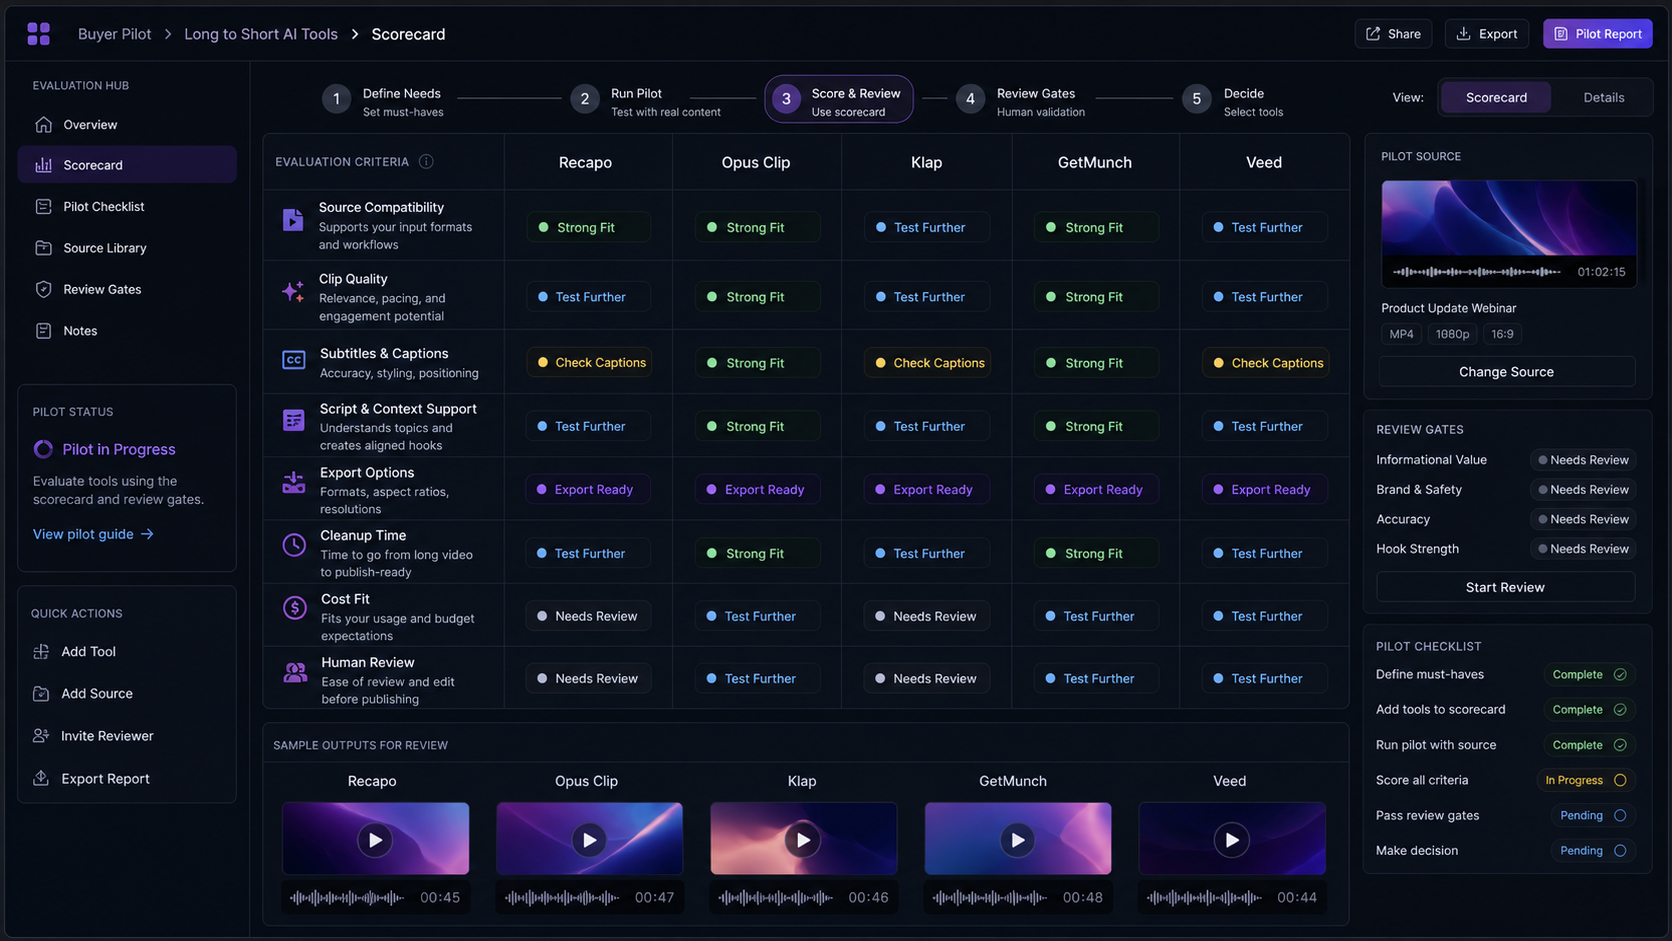Click the Subtitles & Captions CC icon

tap(293, 360)
